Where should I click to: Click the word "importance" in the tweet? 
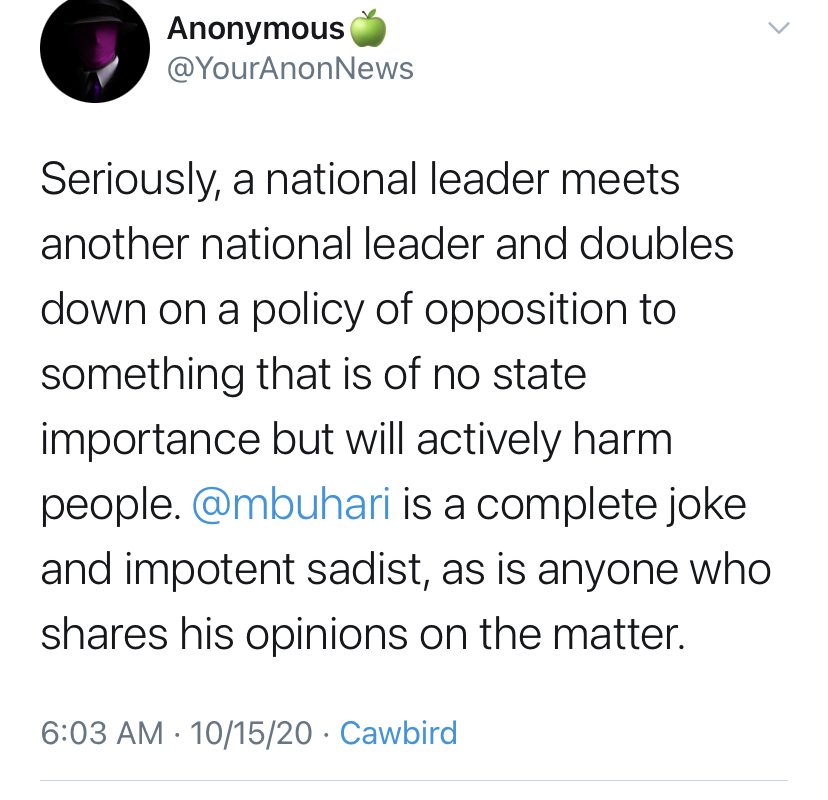click(151, 440)
